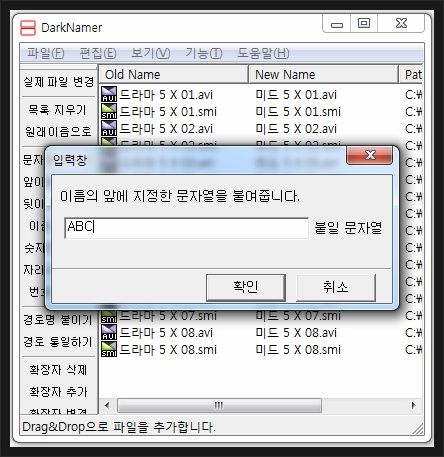Viewport: 444px width, 457px height.
Task: Close the 입력창 dialog with red X
Action: coord(369,155)
